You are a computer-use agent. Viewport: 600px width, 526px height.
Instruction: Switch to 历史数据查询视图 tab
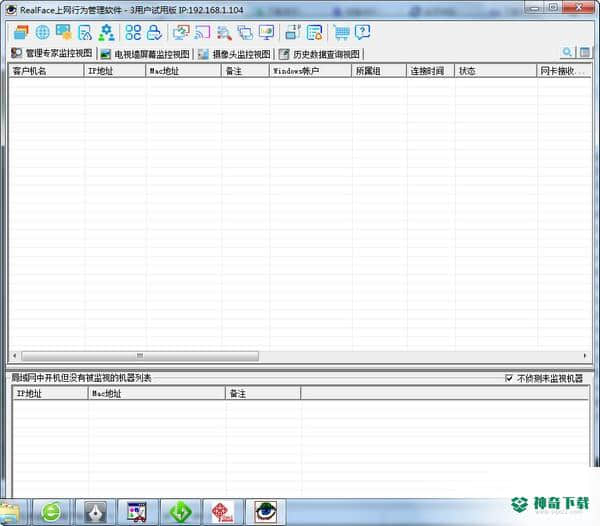pyautogui.click(x=320, y=54)
